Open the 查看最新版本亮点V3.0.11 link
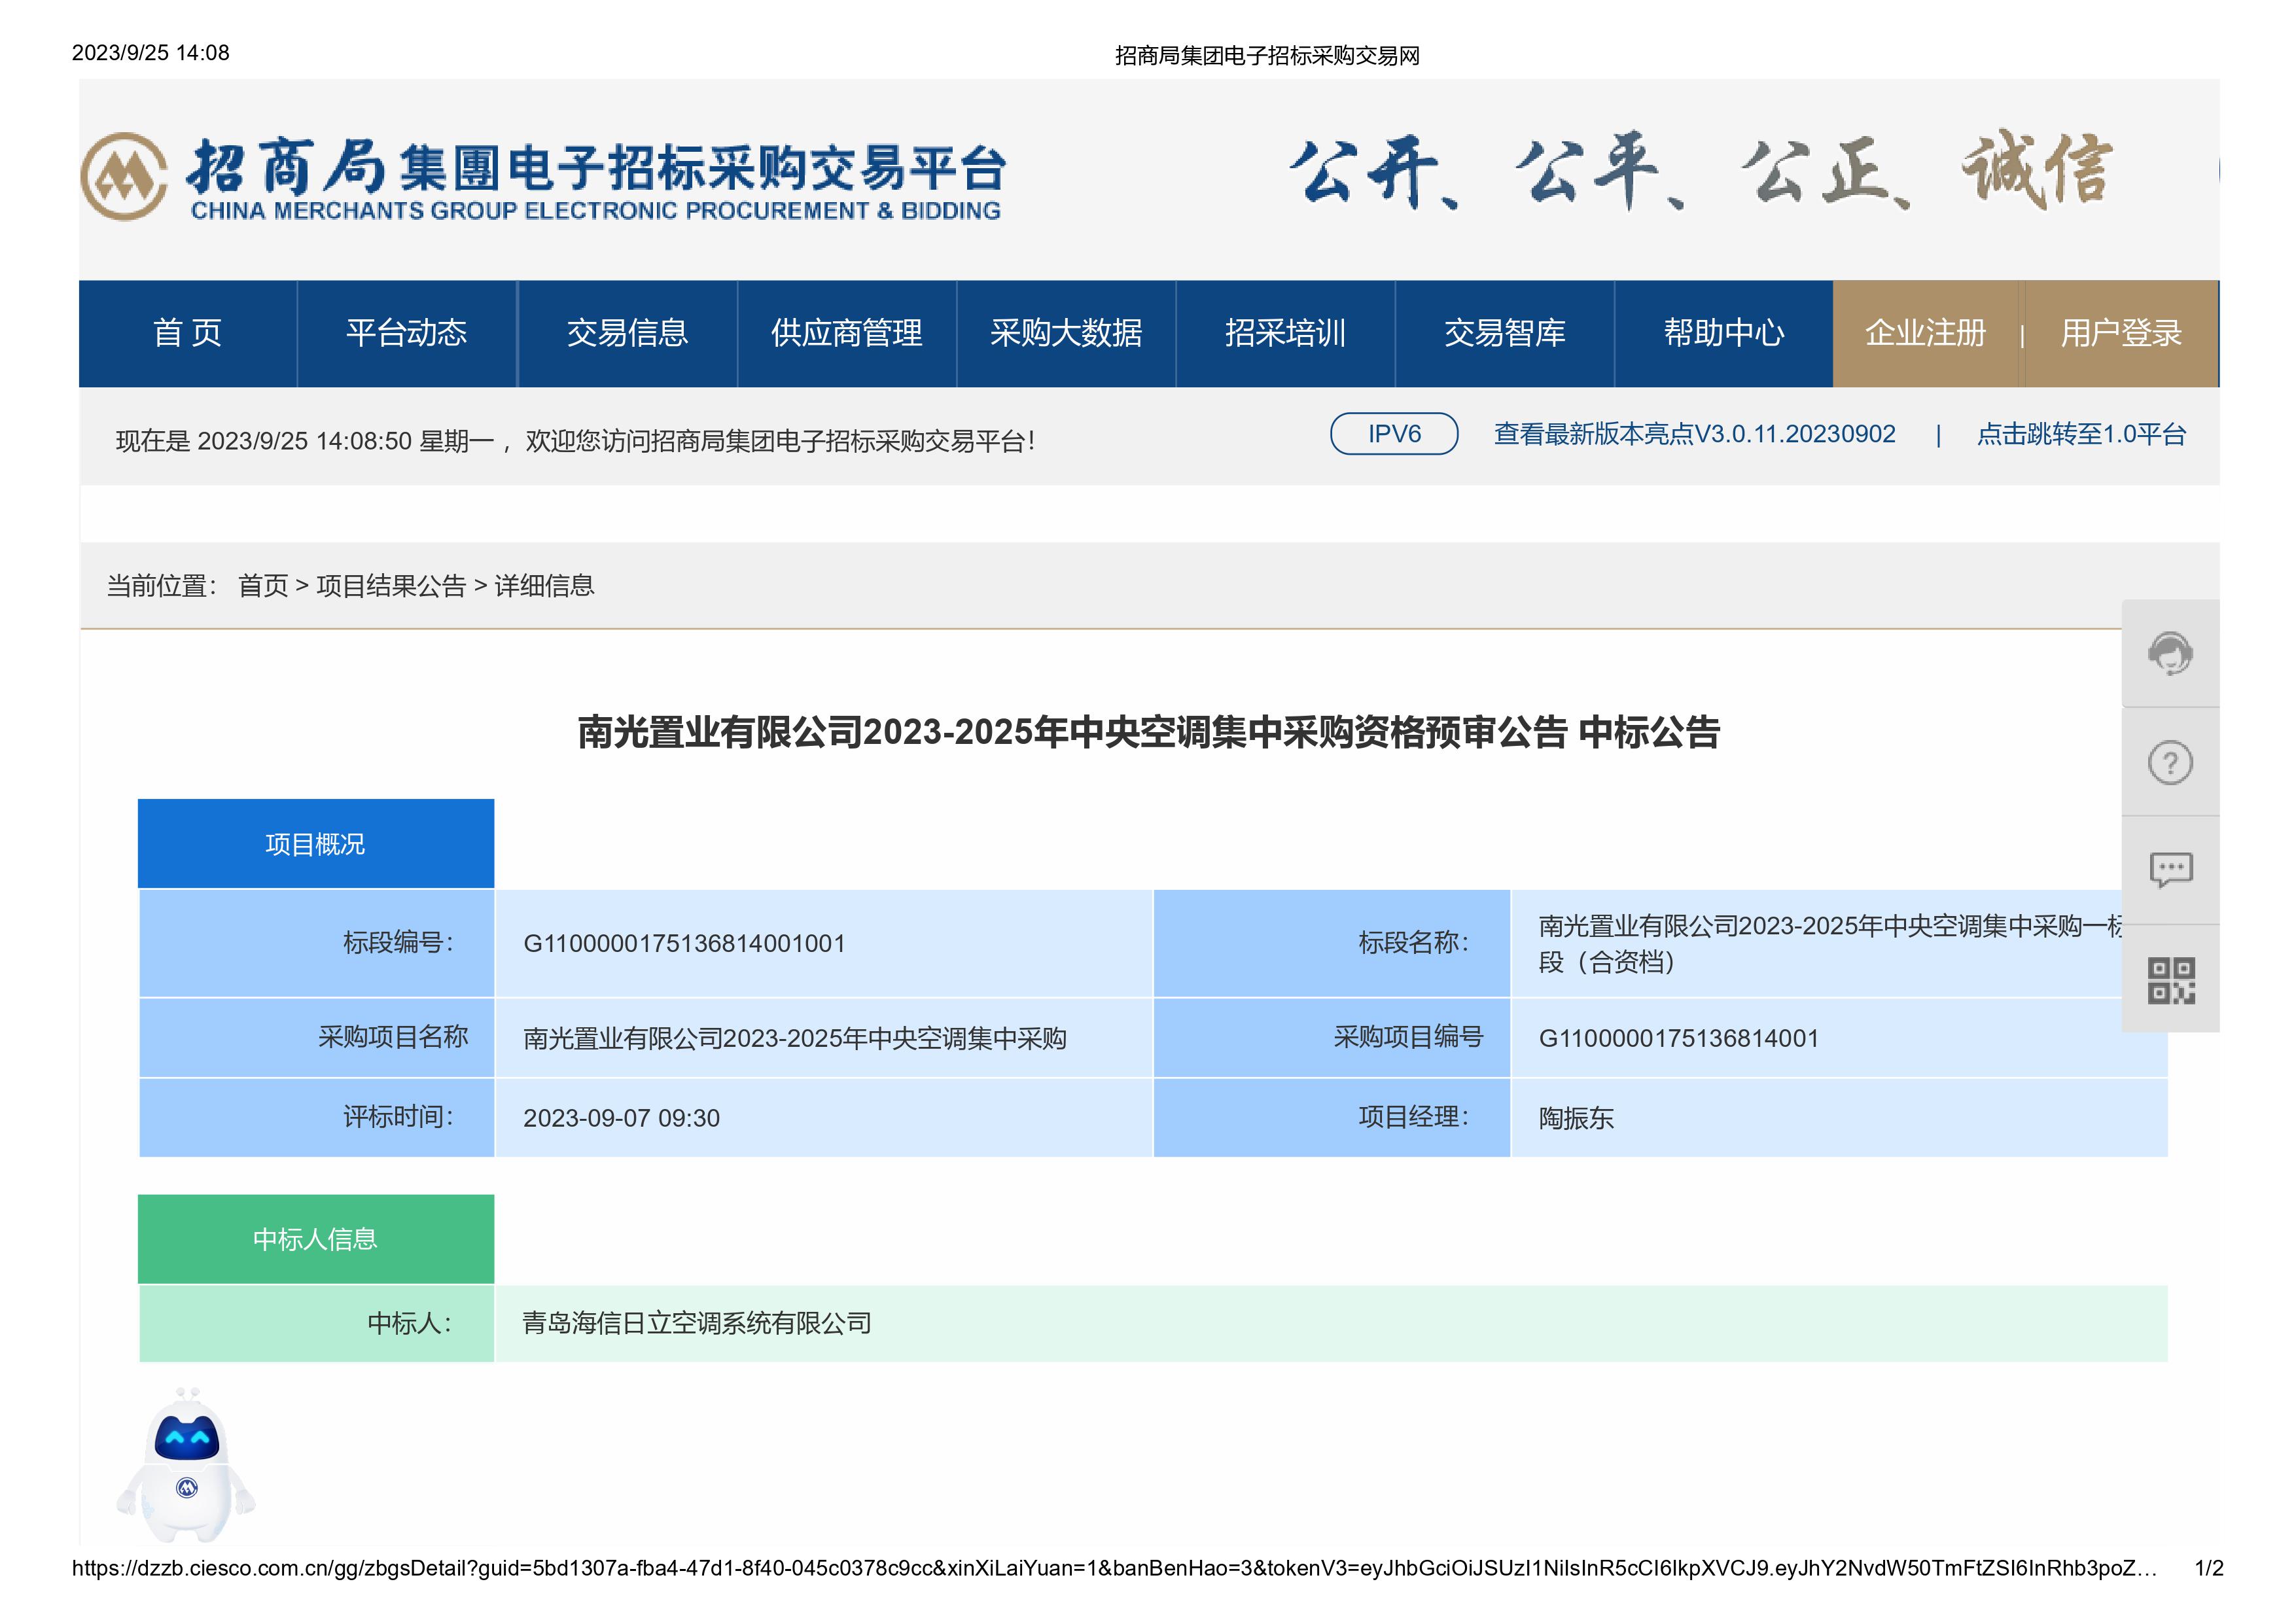This screenshot has height=1622, width=2296. click(x=1694, y=434)
